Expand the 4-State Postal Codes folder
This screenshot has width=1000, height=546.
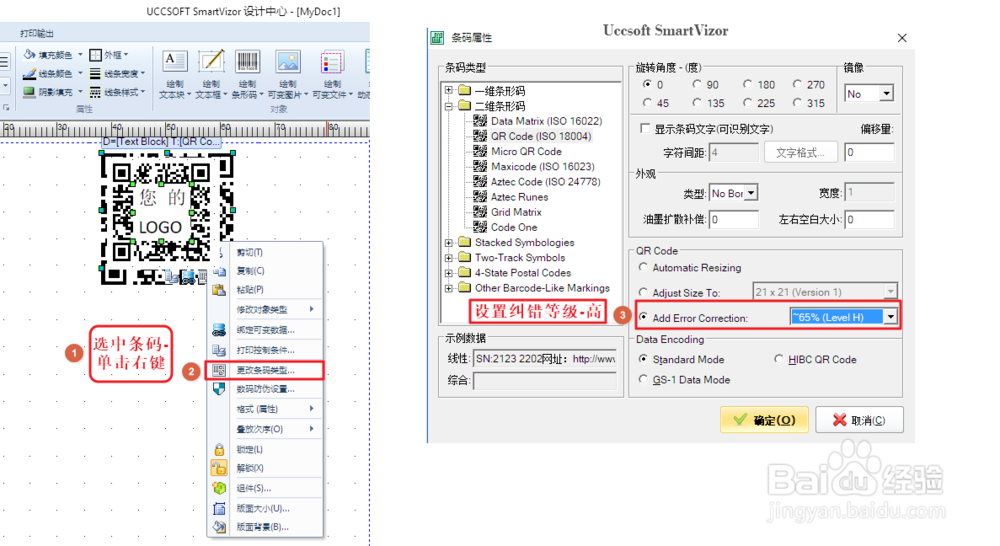[449, 273]
